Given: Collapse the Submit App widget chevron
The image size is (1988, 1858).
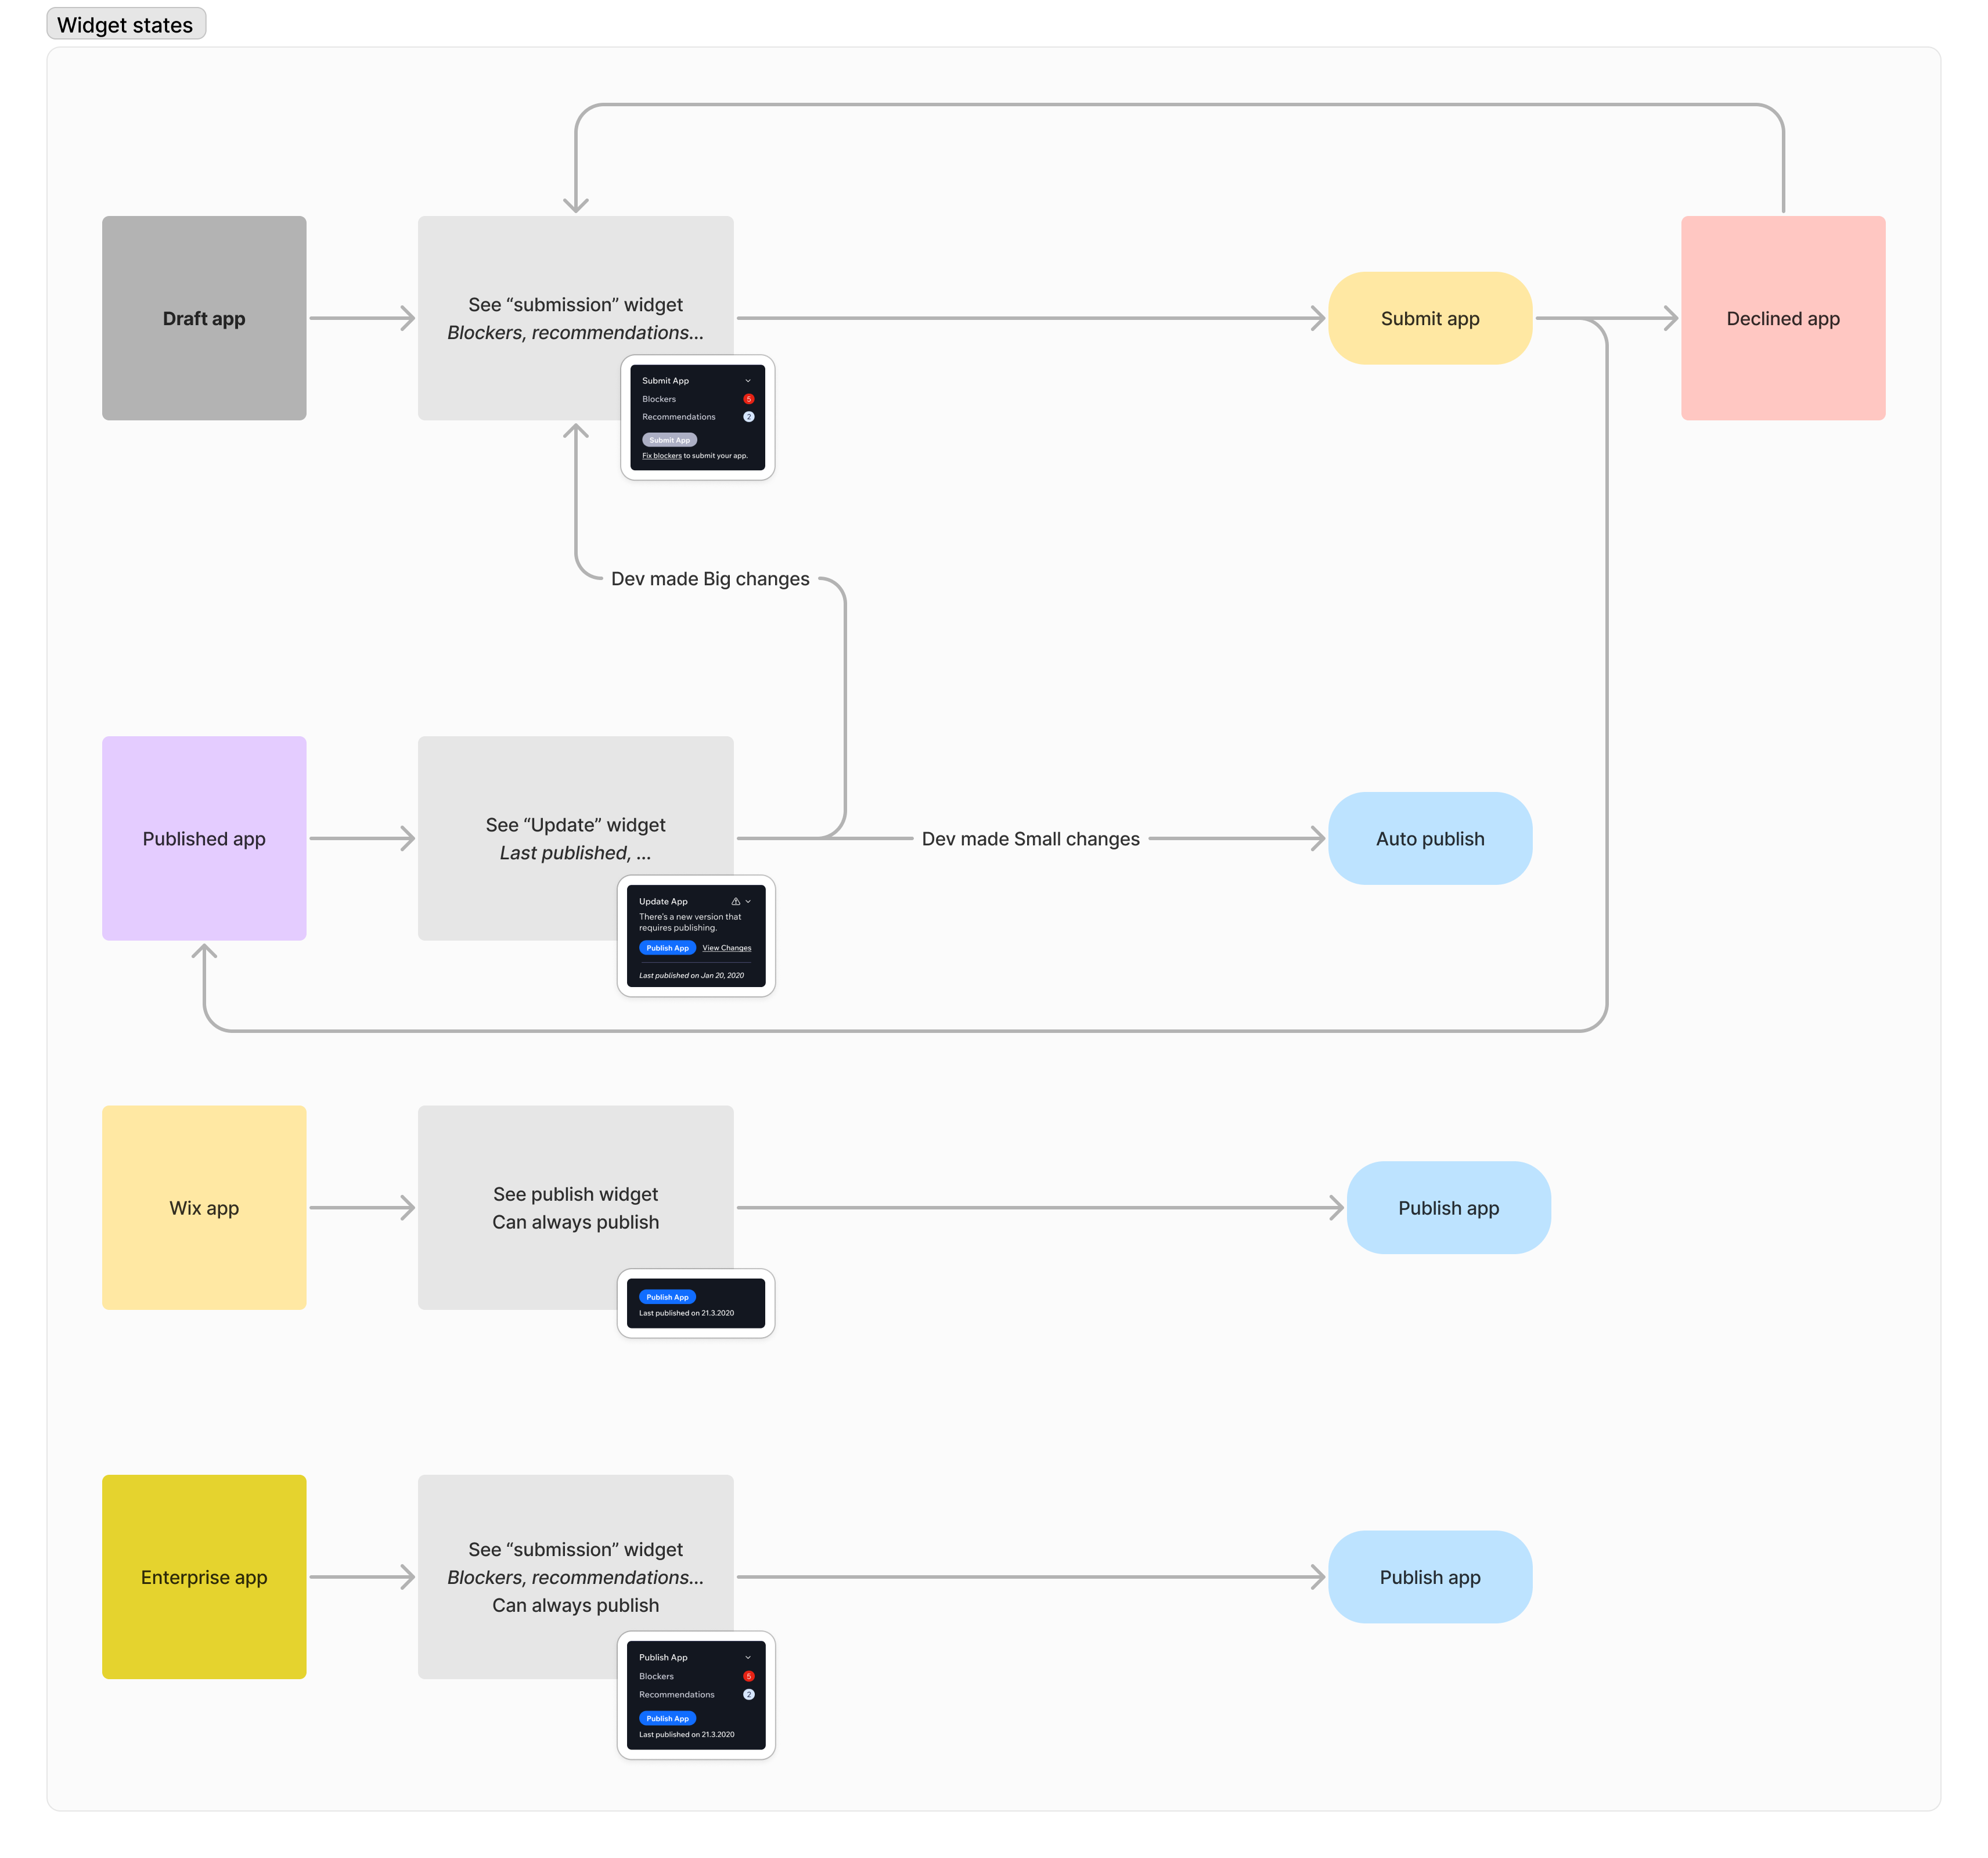Looking at the screenshot, I should pyautogui.click(x=748, y=381).
